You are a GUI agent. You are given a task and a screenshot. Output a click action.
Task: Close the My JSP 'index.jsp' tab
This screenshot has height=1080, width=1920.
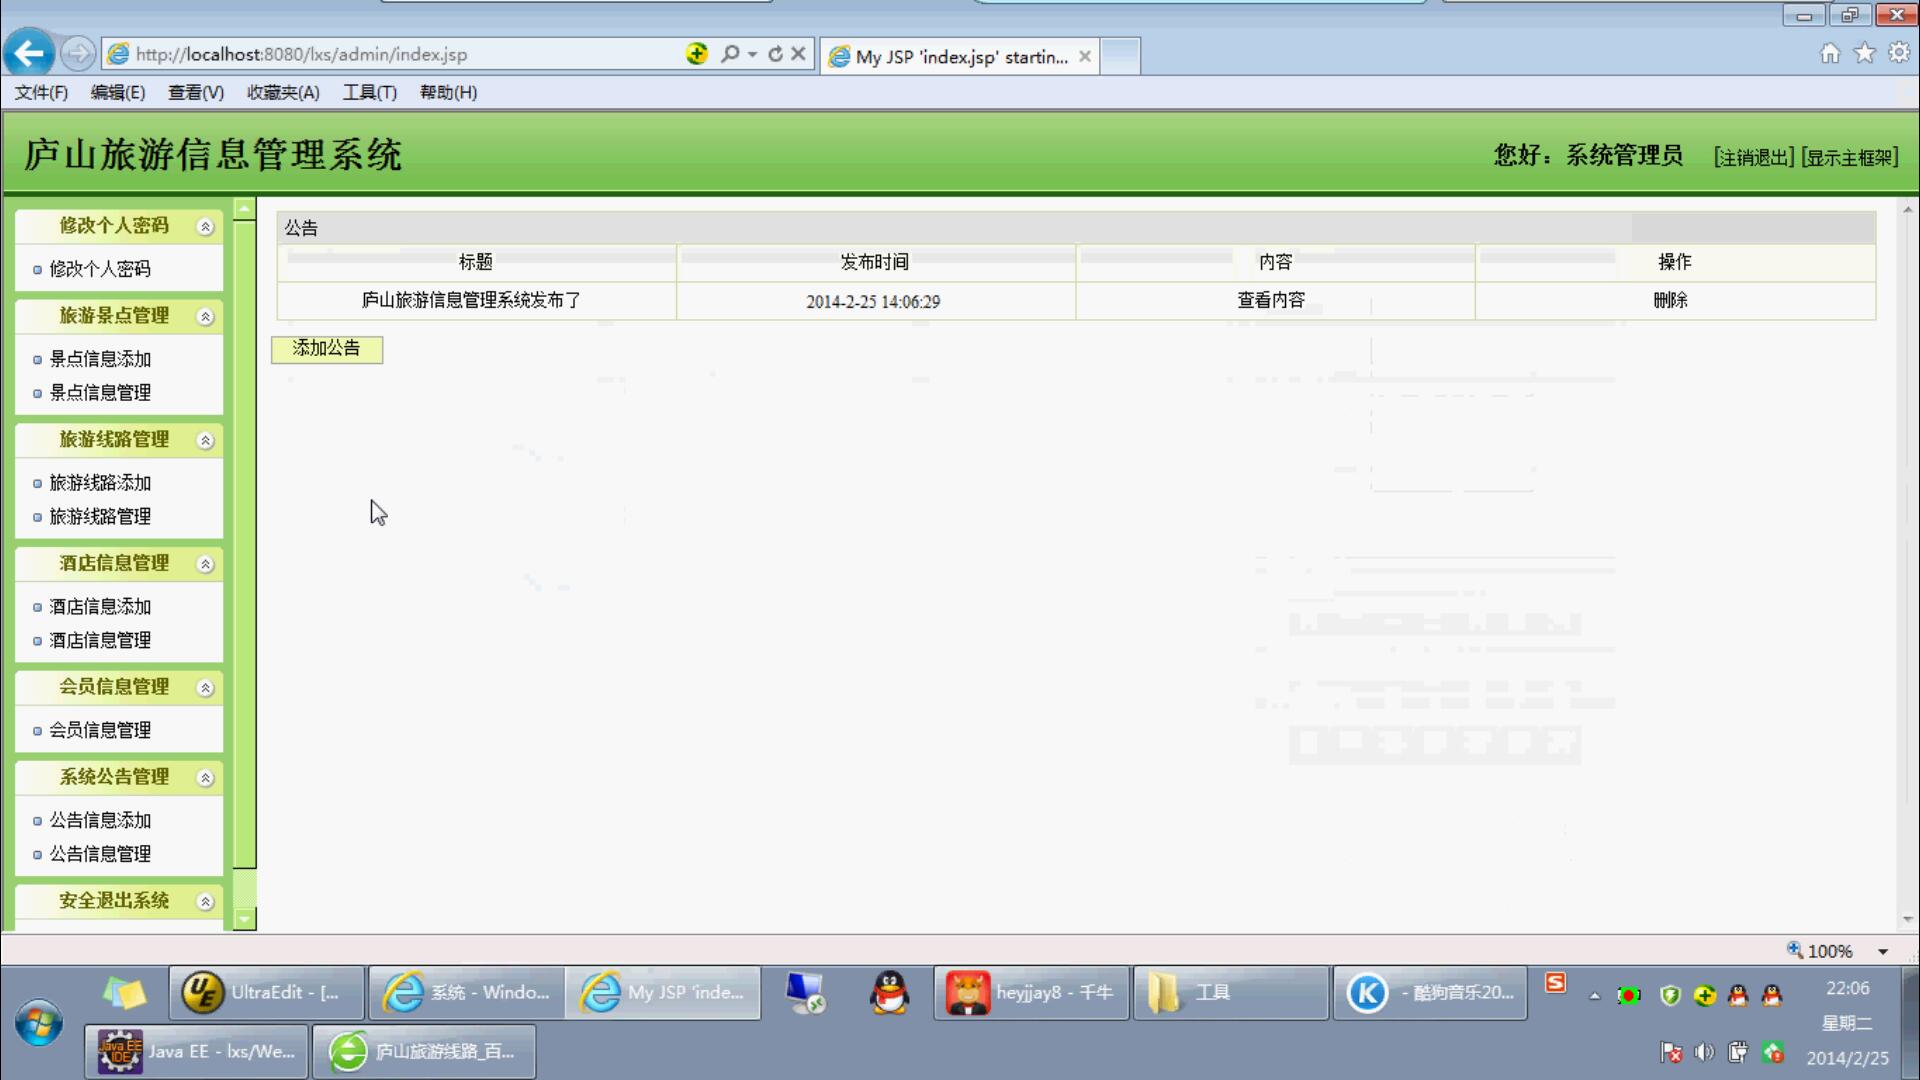[x=1085, y=57]
